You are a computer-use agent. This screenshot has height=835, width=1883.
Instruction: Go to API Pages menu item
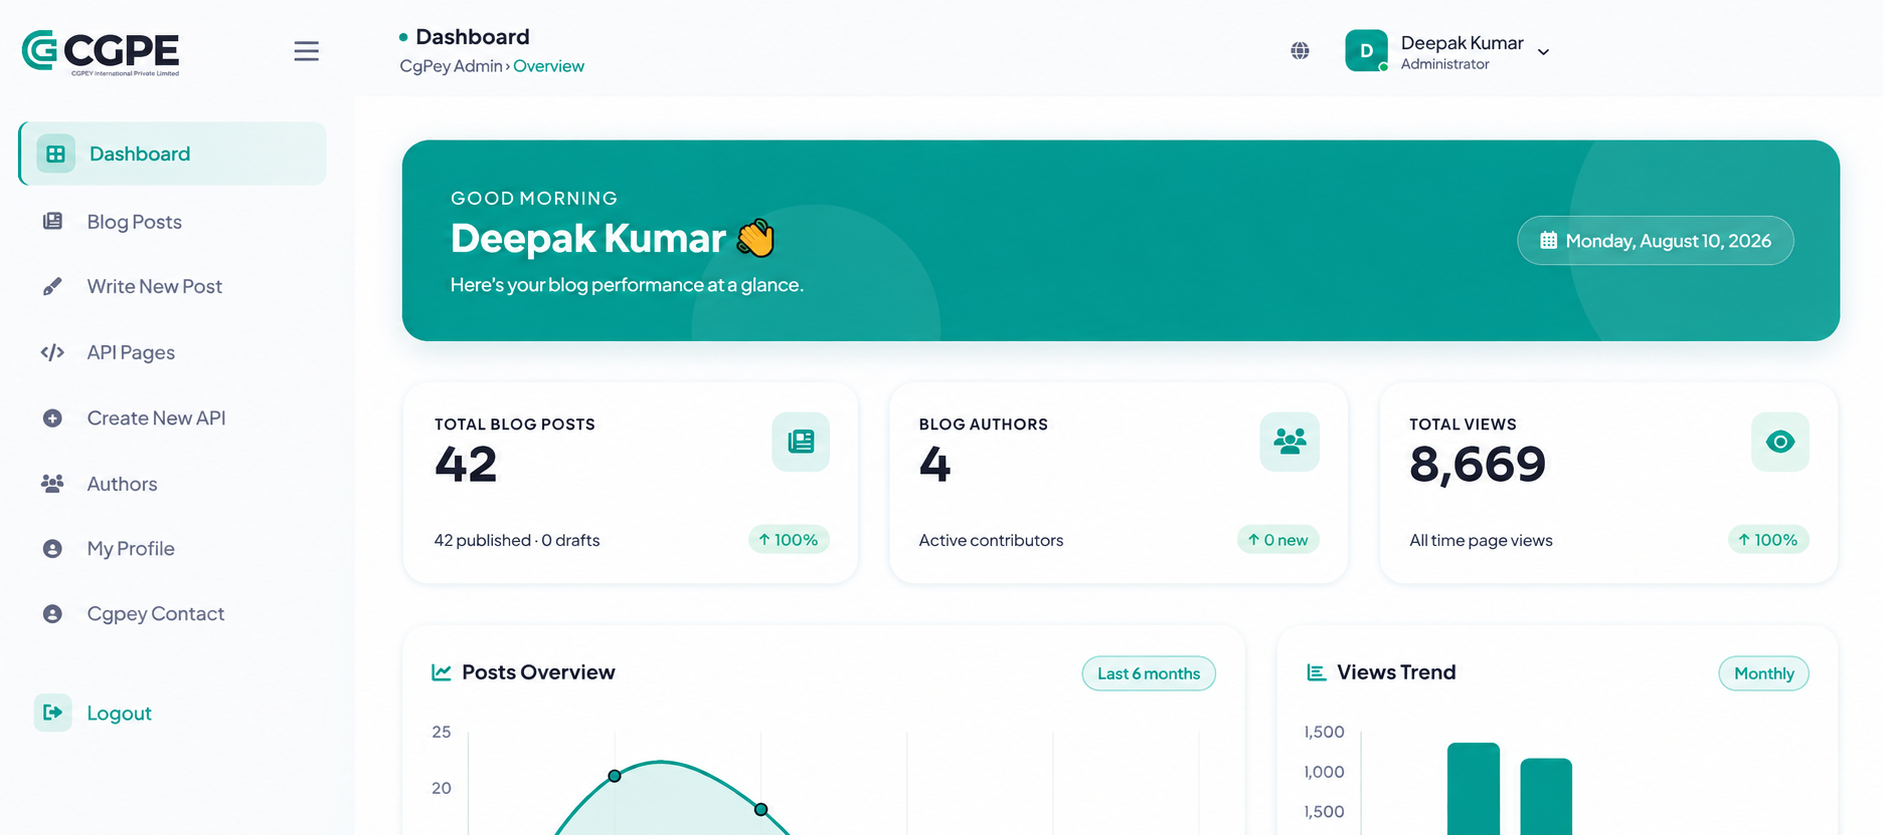[x=131, y=352]
